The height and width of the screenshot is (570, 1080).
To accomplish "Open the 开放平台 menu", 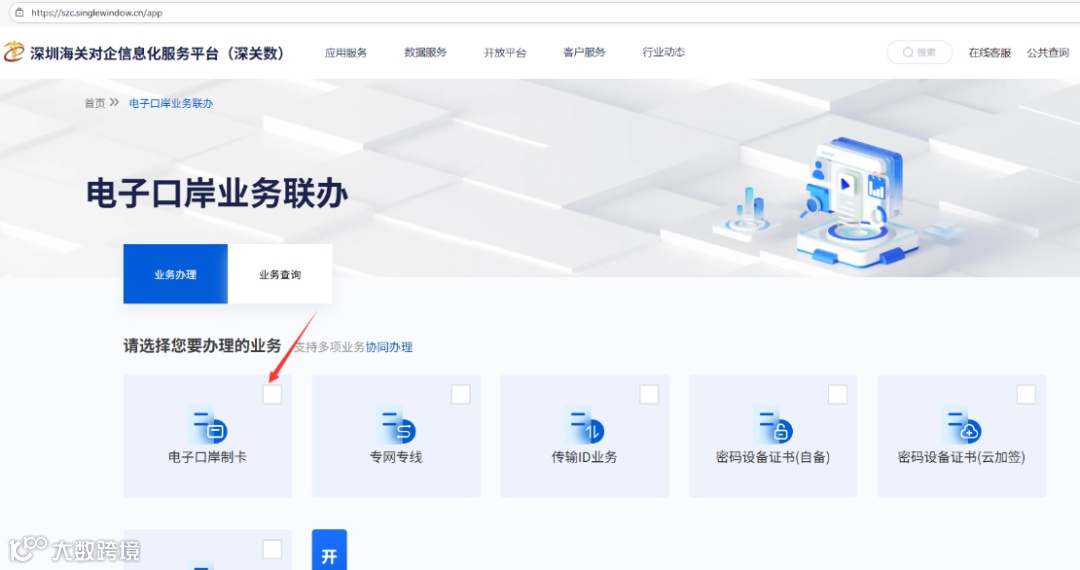I will (x=505, y=52).
